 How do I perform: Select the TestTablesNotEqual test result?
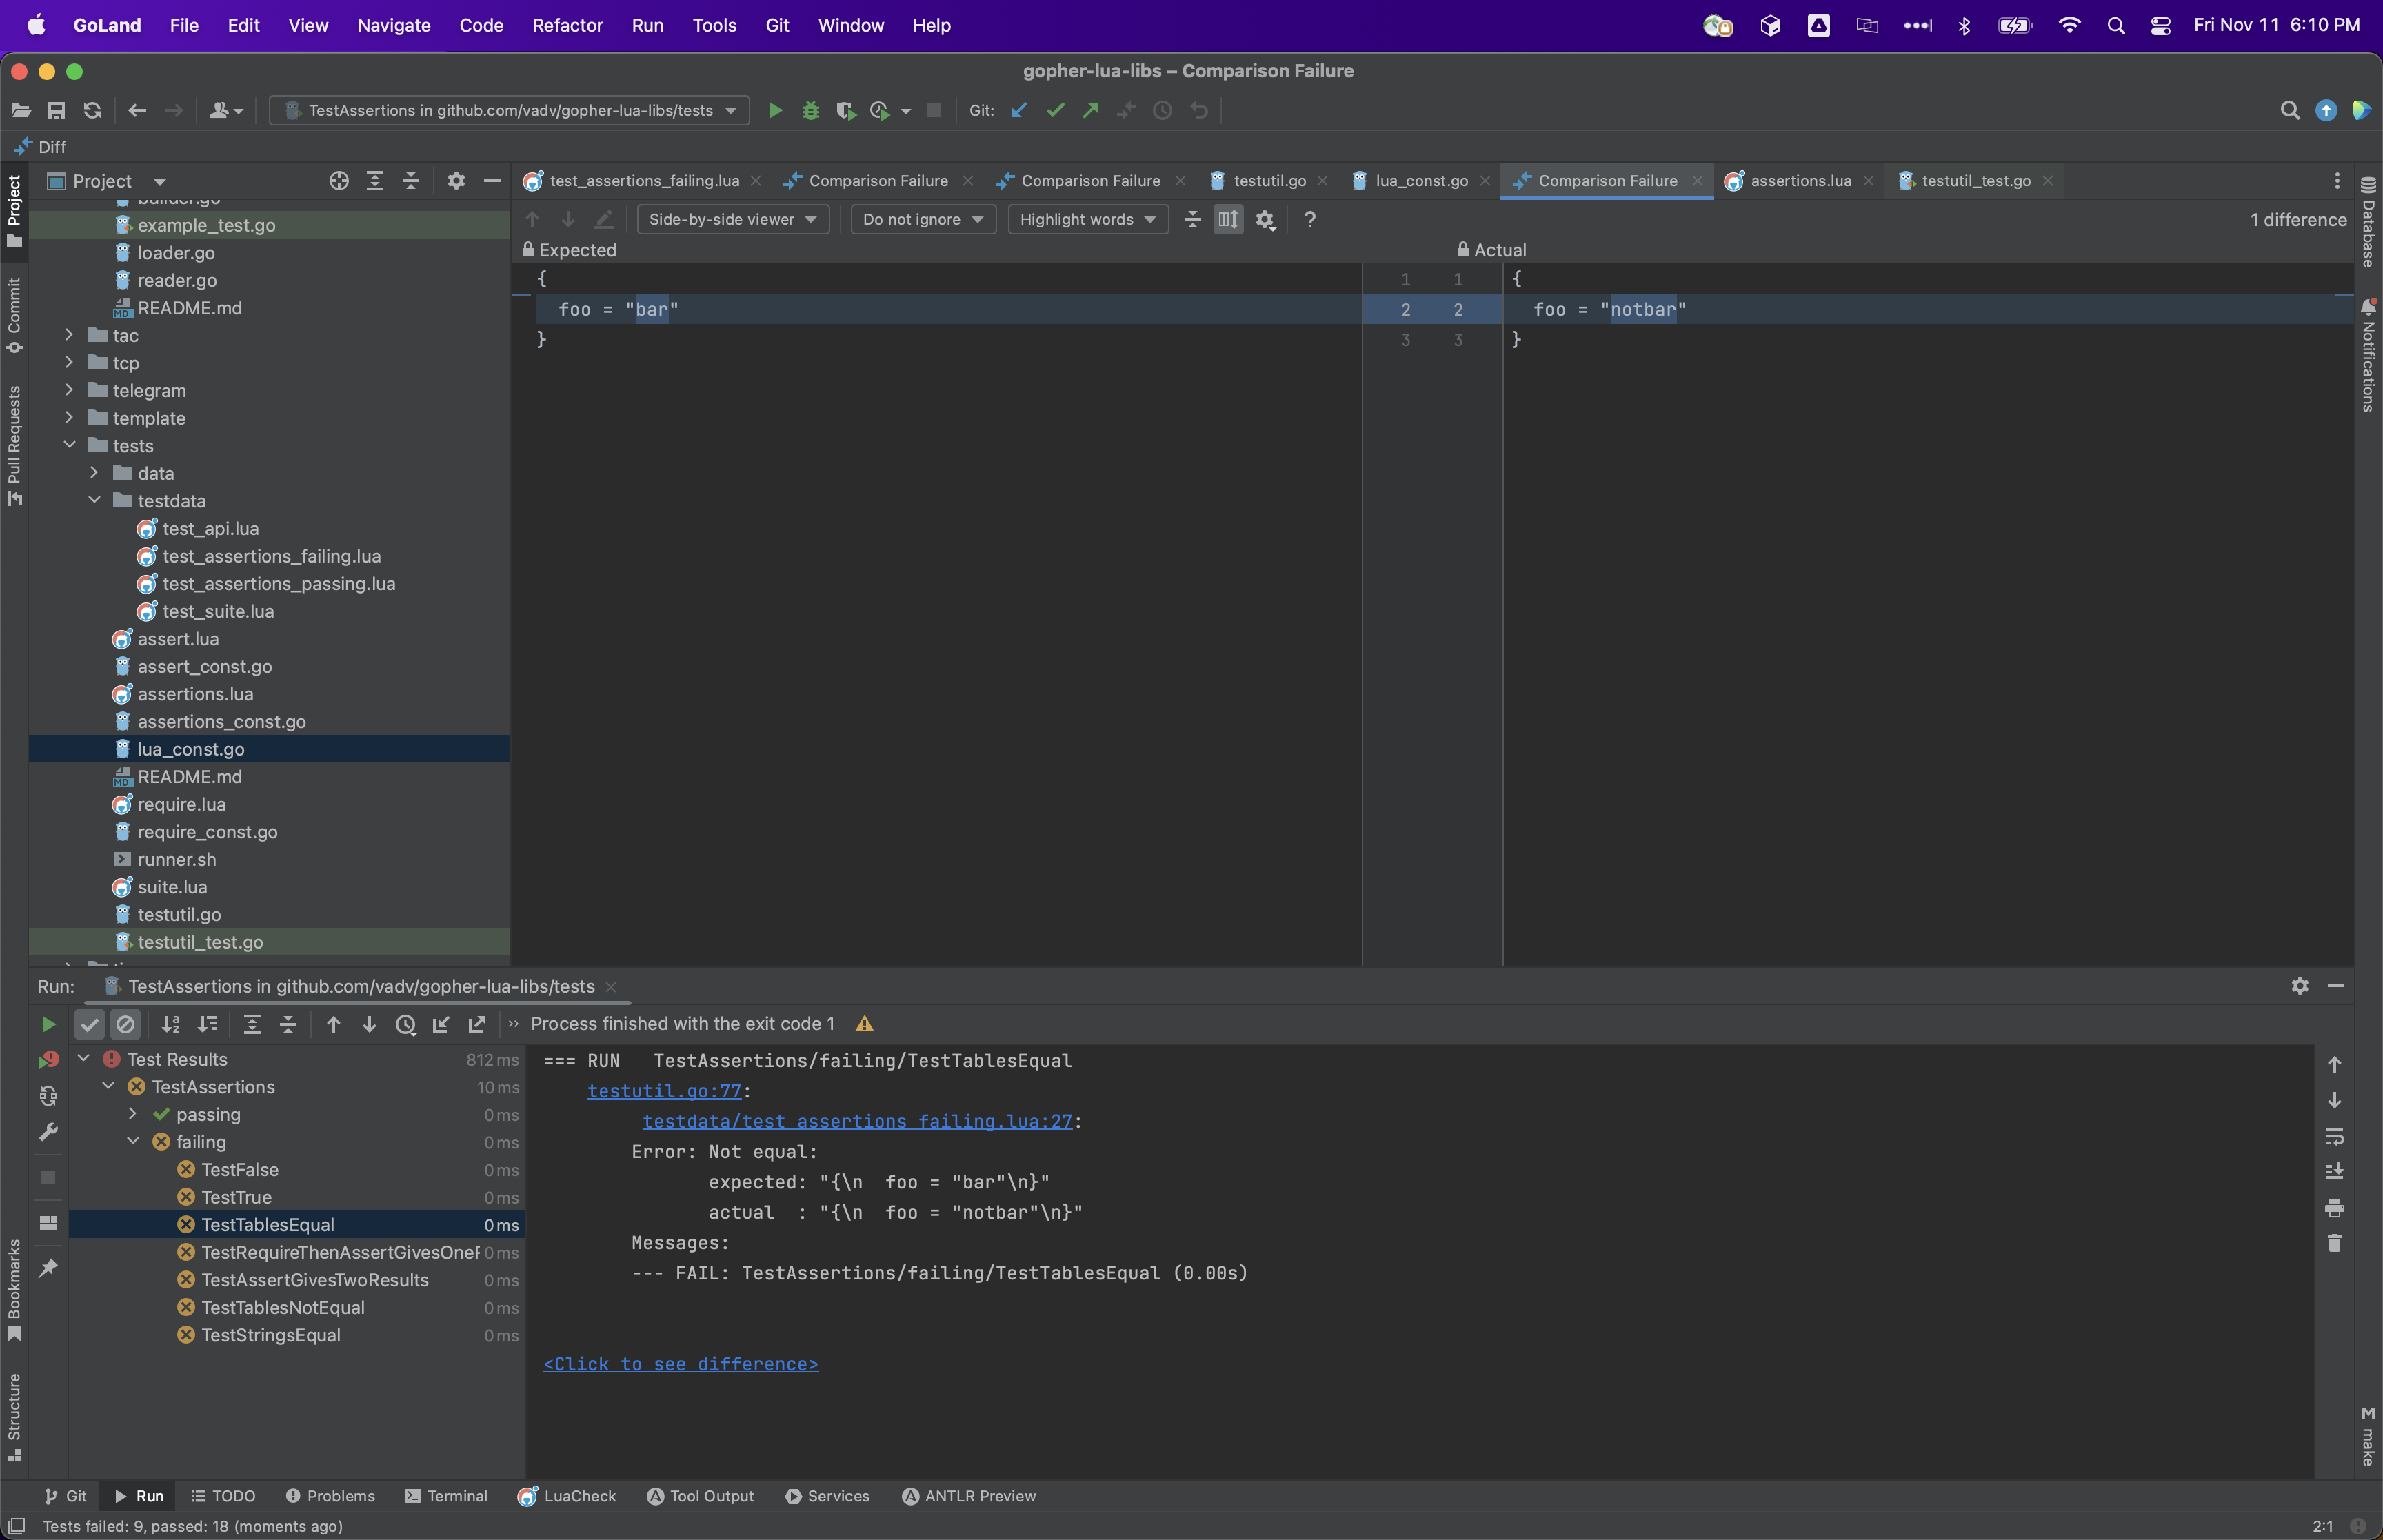click(x=283, y=1308)
